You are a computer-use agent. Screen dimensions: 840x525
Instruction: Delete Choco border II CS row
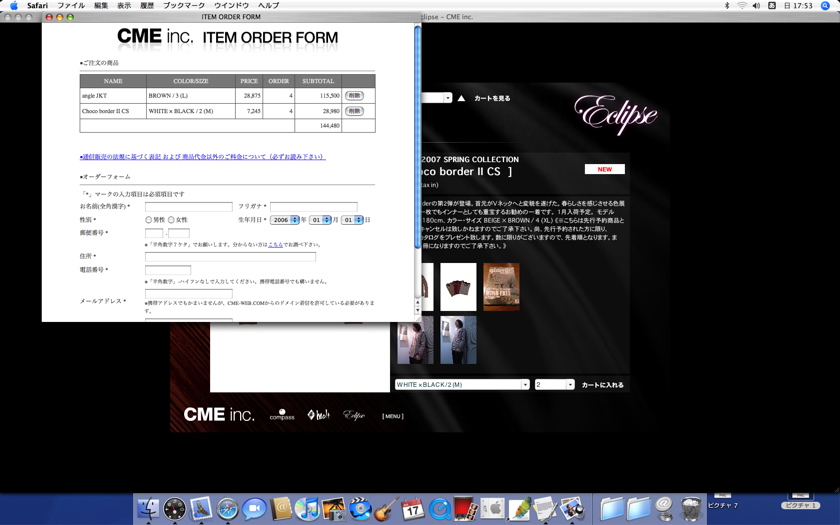(x=354, y=111)
